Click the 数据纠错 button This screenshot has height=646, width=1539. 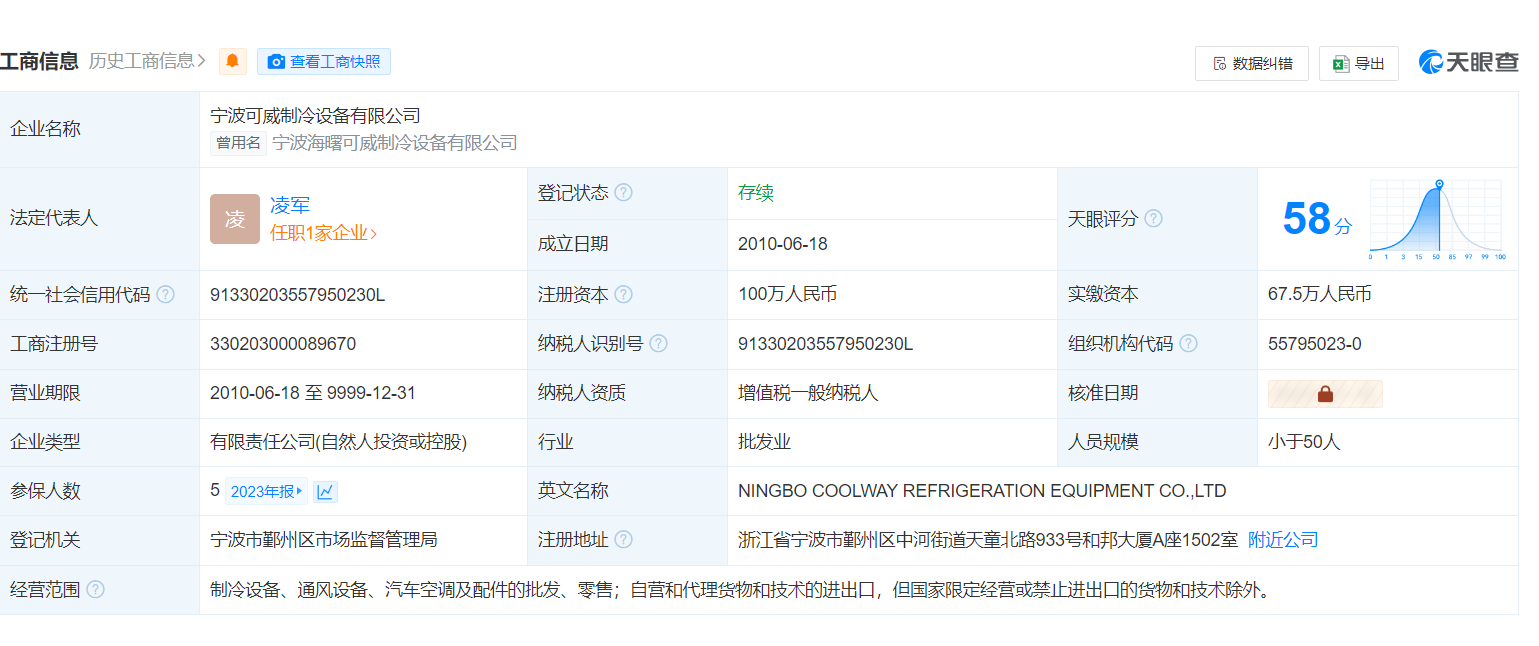coord(1252,63)
